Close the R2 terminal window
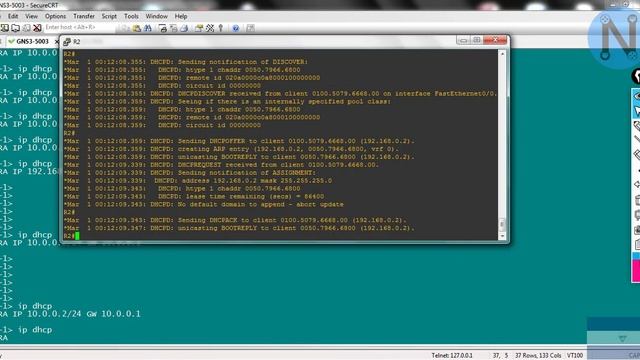 tap(495, 40)
